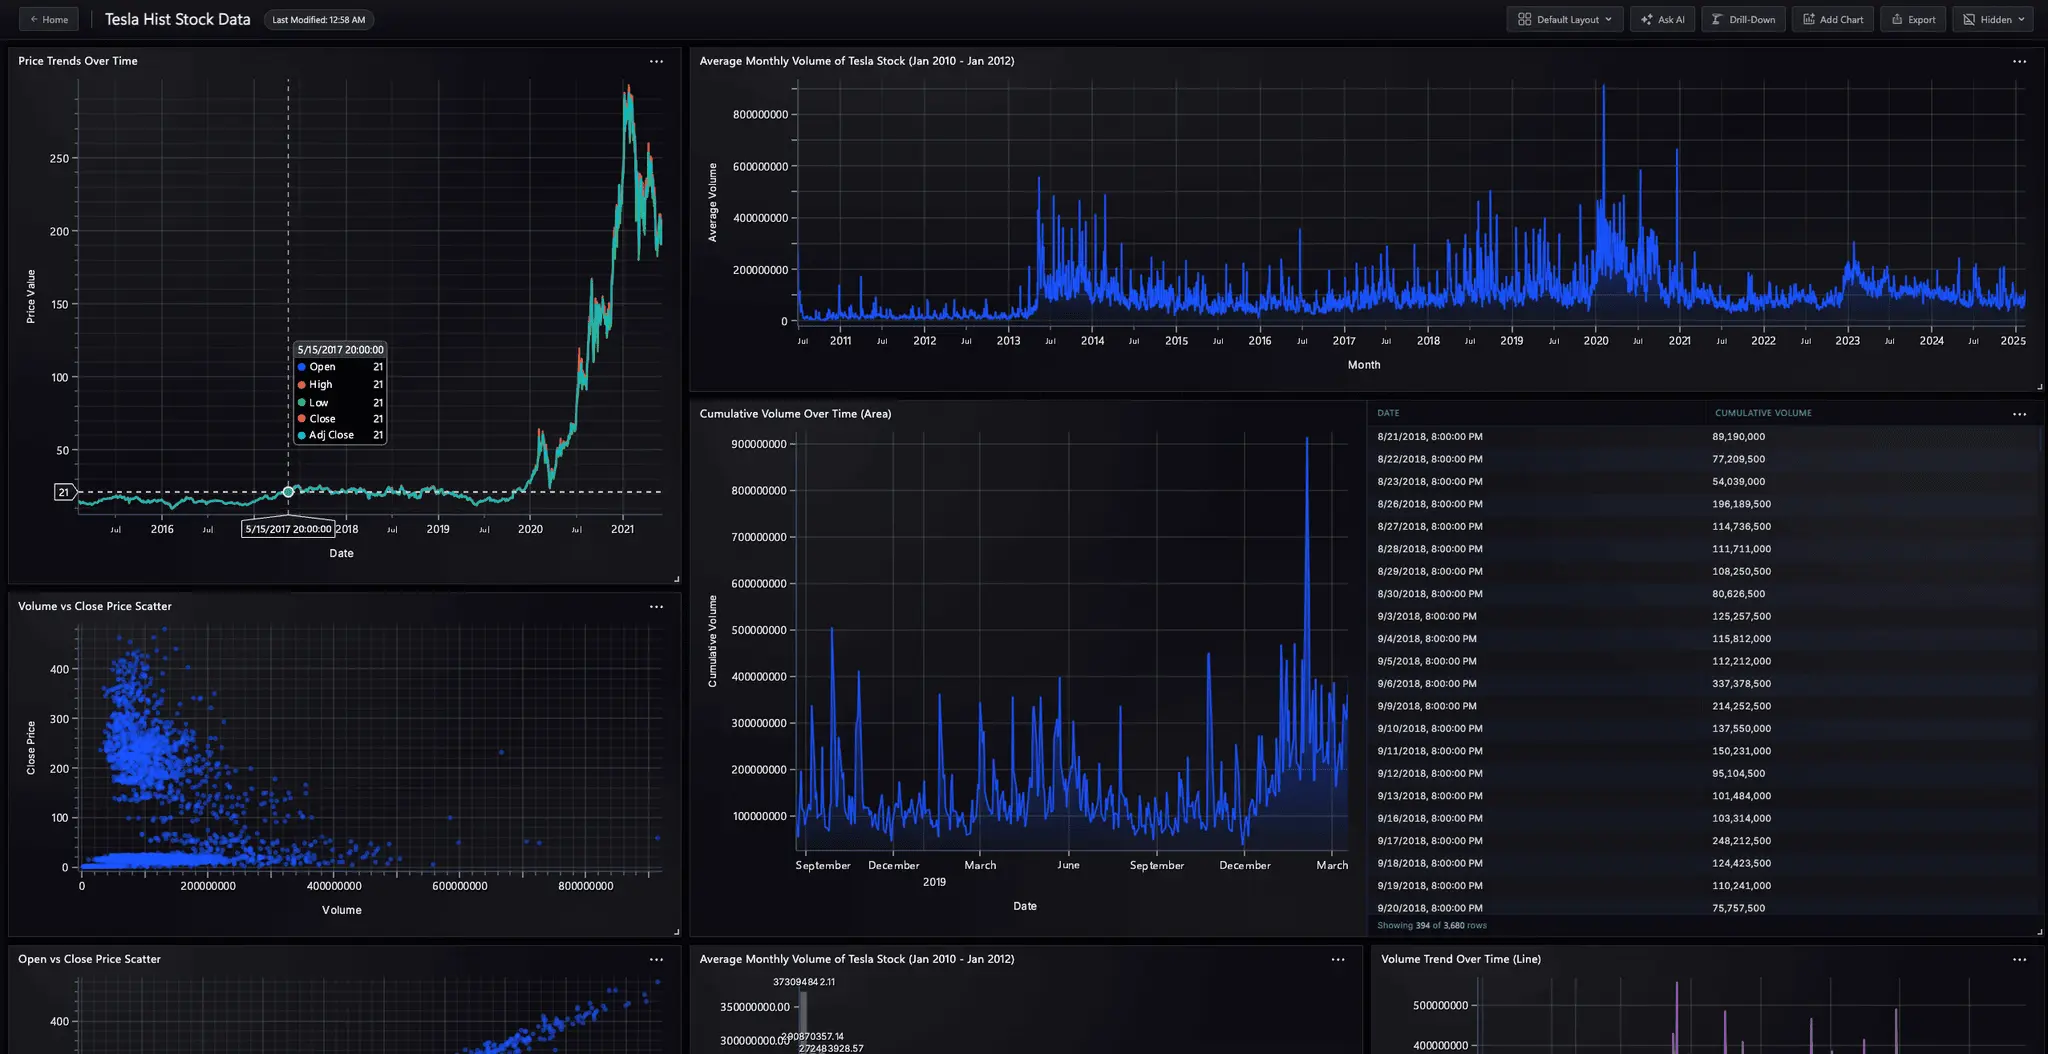2048x1054 pixels.
Task: Click the value cell 248,212,500
Action: click(x=1741, y=841)
